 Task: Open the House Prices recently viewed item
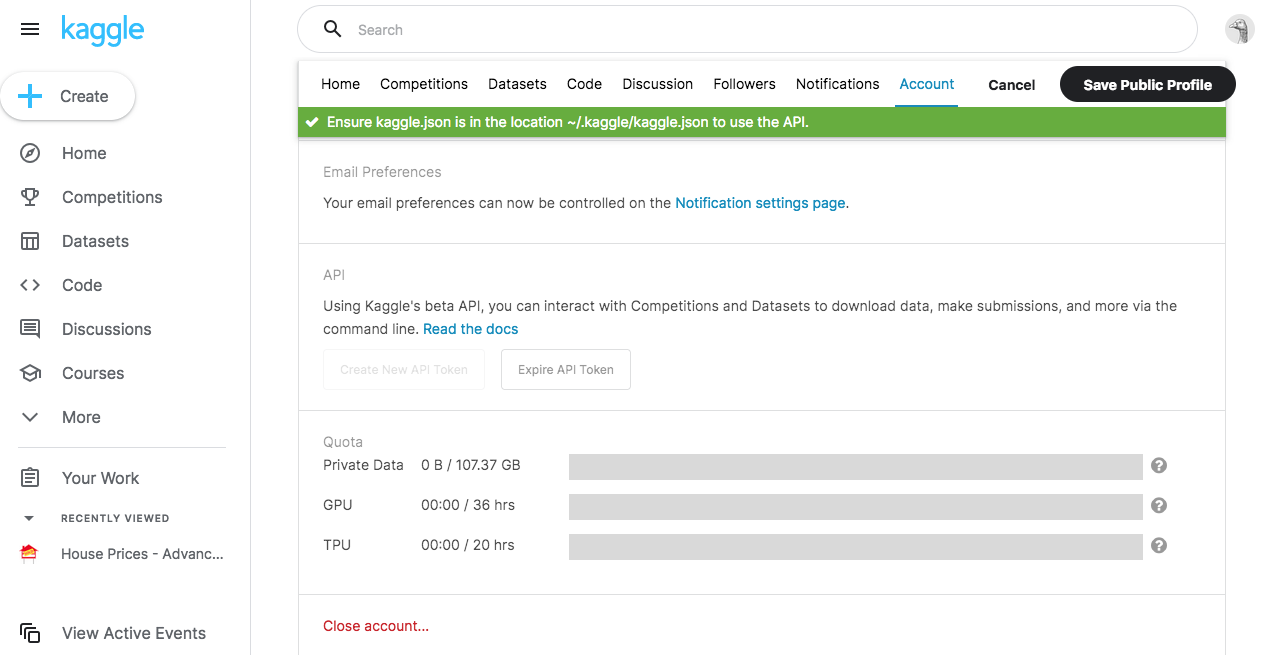pos(142,554)
